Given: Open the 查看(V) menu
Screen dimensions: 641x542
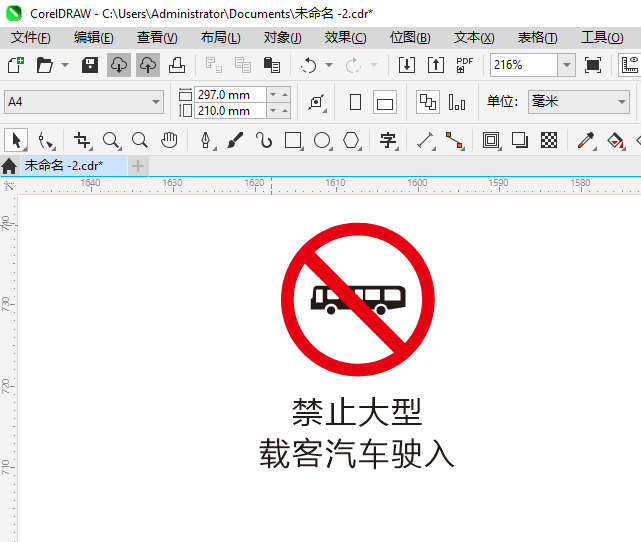Looking at the screenshot, I should pos(157,38).
